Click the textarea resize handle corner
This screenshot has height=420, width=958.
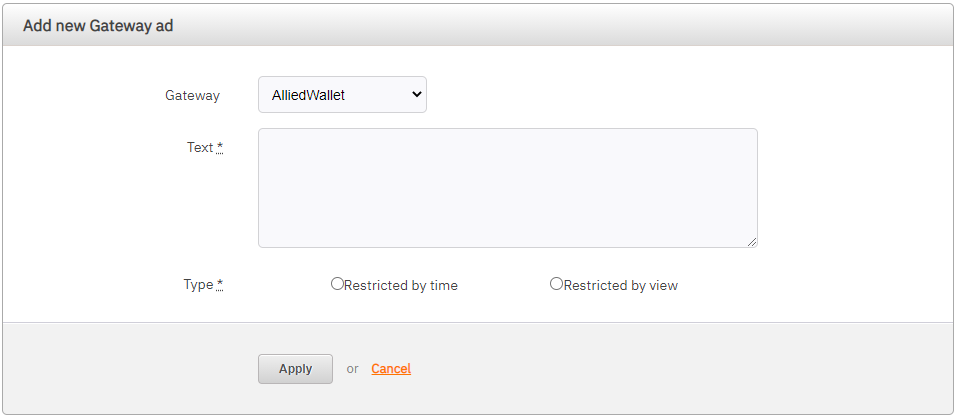pyautogui.click(x=751, y=241)
